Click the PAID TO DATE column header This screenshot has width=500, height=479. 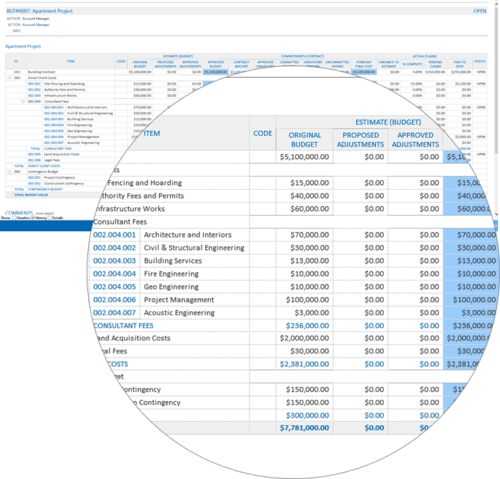[460, 64]
